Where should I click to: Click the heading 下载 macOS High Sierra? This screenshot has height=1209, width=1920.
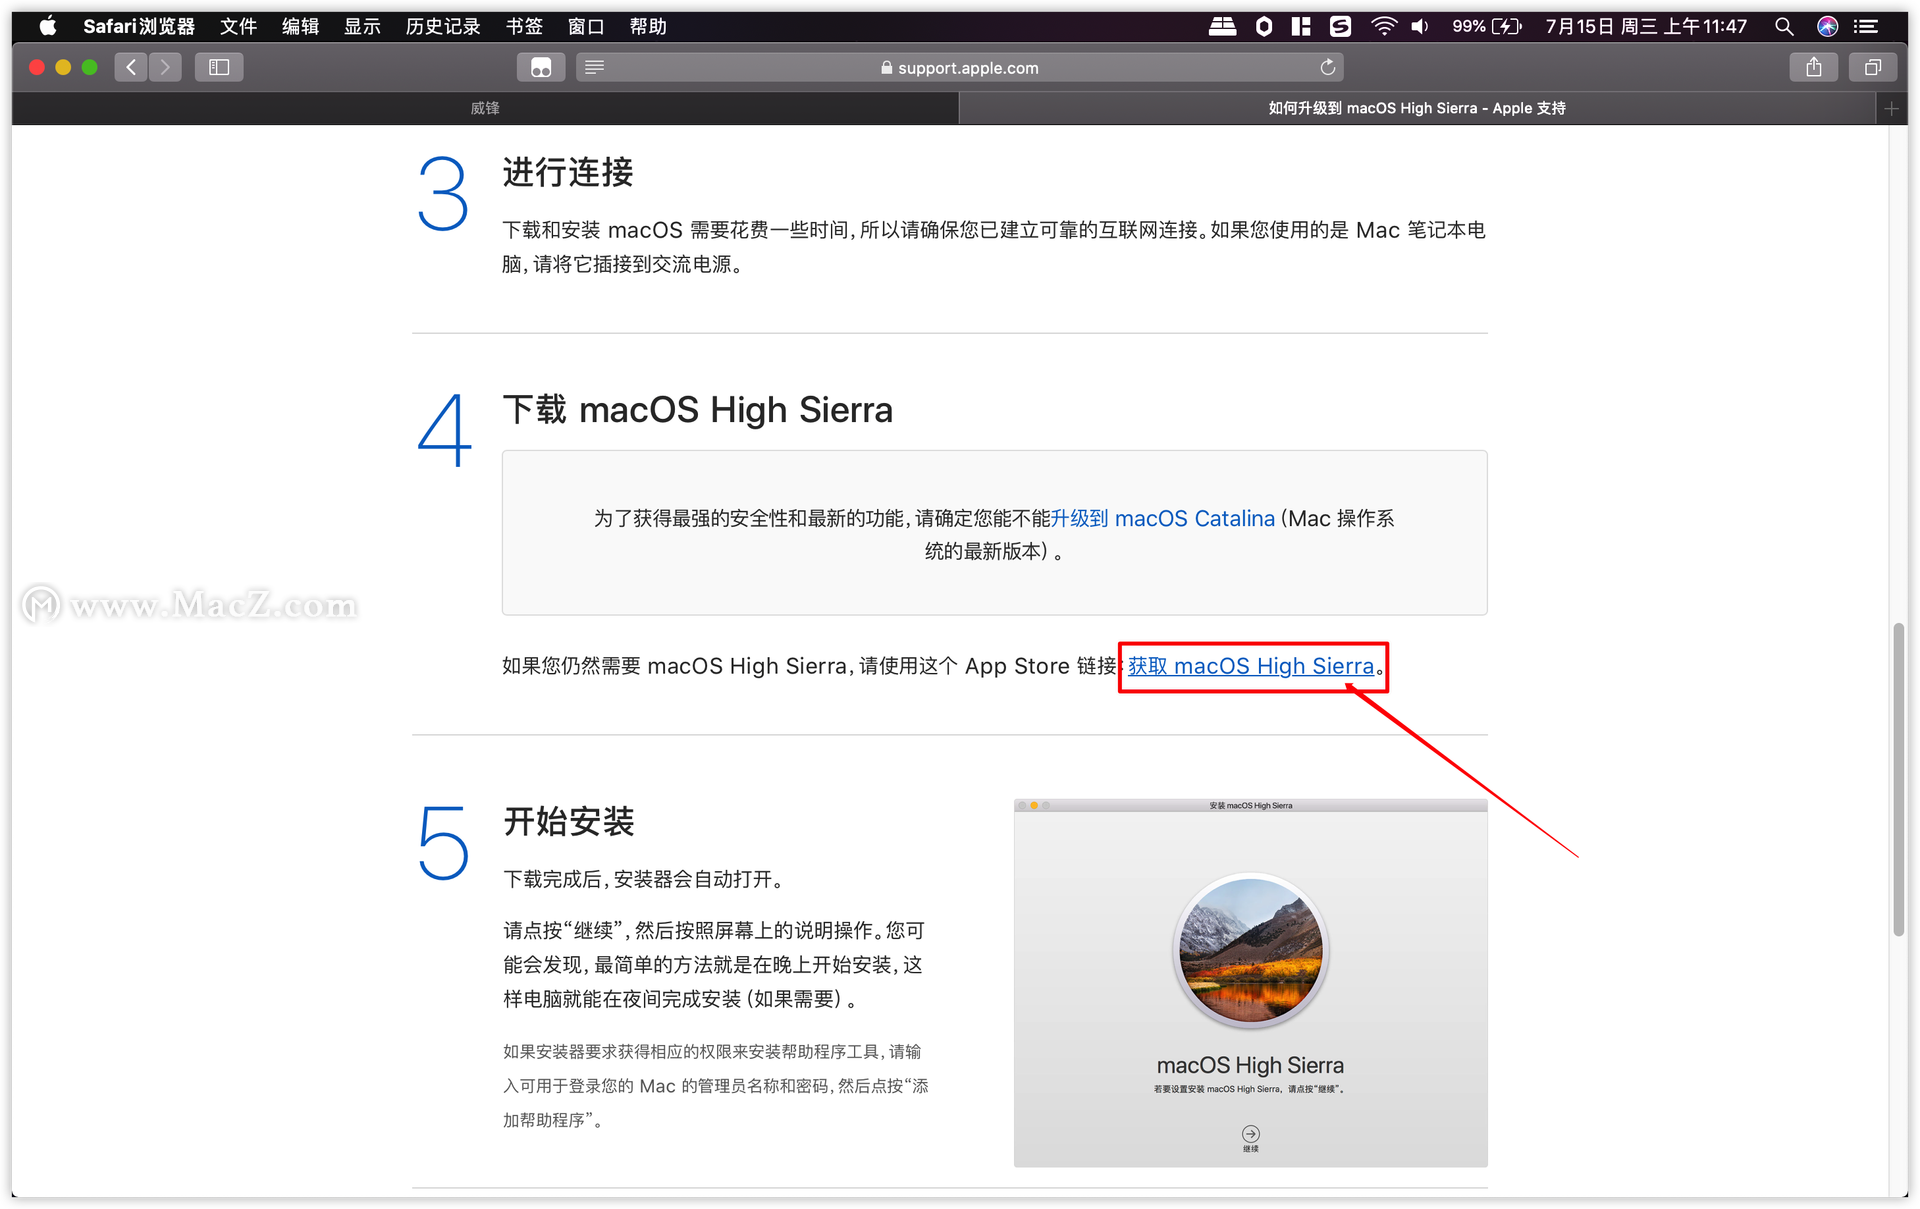pos(698,410)
